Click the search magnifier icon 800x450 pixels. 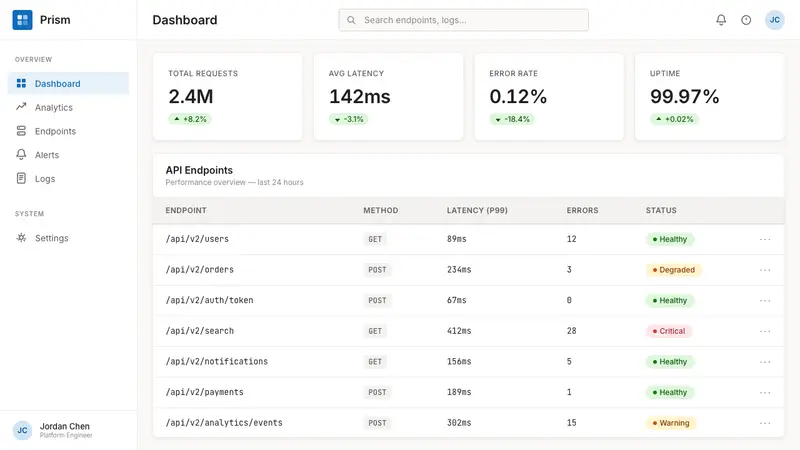351,20
